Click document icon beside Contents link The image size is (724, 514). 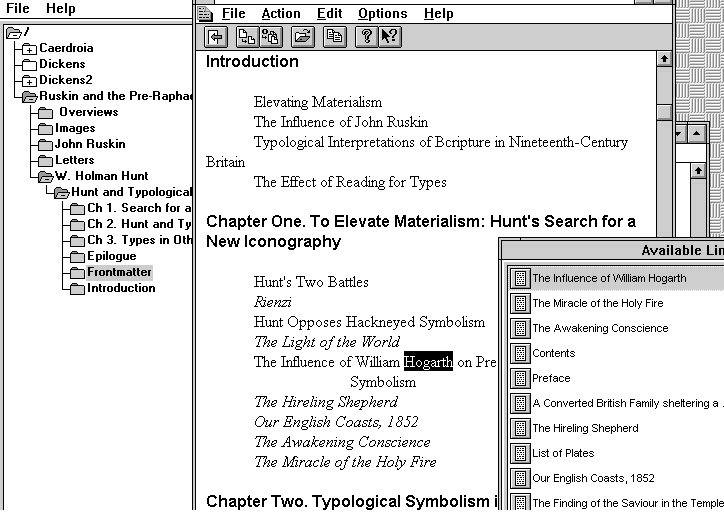520,353
